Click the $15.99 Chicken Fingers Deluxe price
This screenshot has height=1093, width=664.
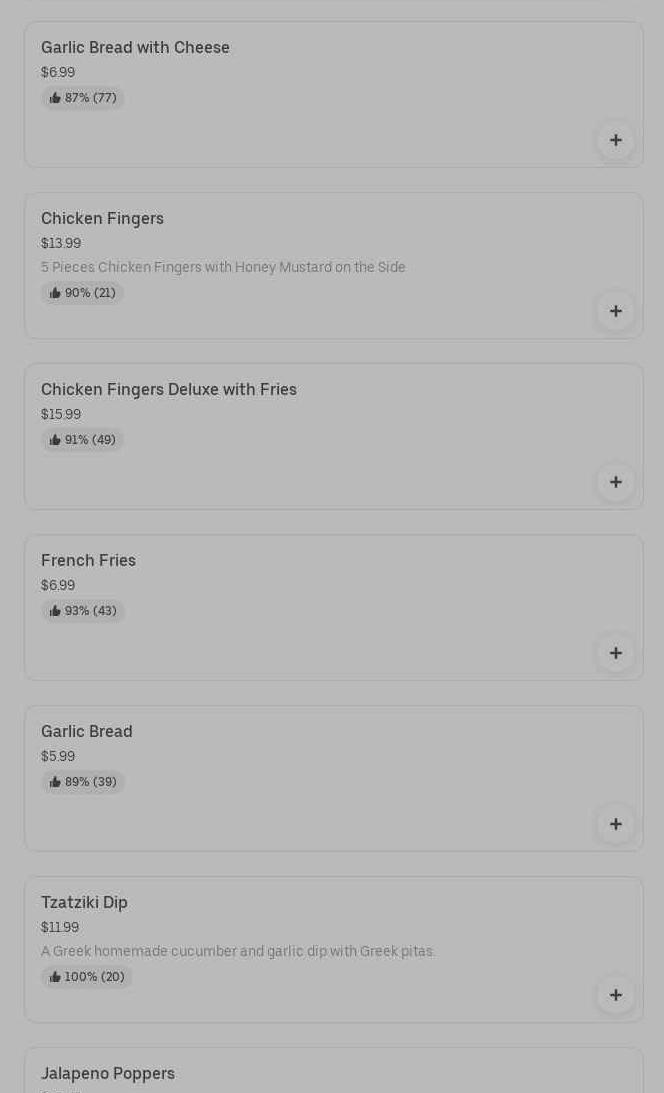tap(61, 415)
